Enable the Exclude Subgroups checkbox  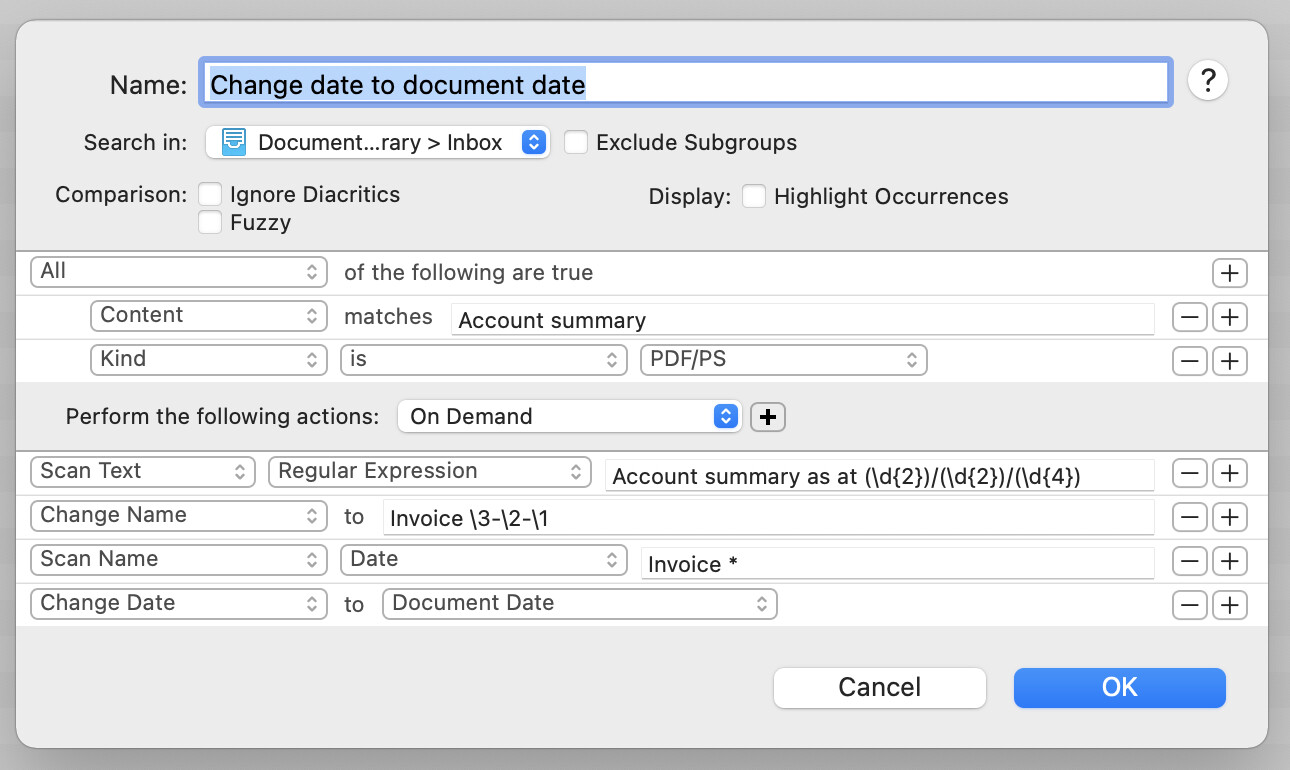click(576, 143)
